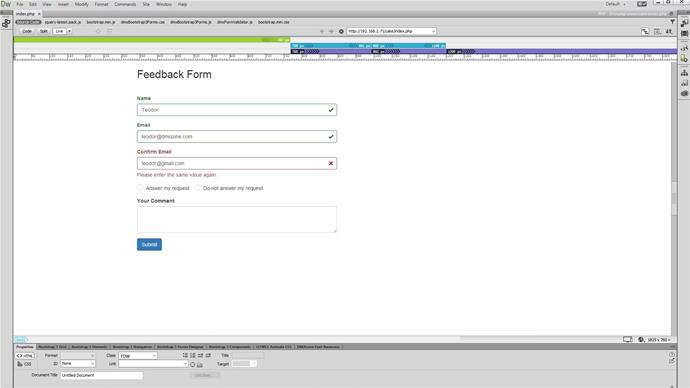This screenshot has width=690, height=388.
Task: Open the yellow-green icon in right panel dock
Action: (x=684, y=59)
